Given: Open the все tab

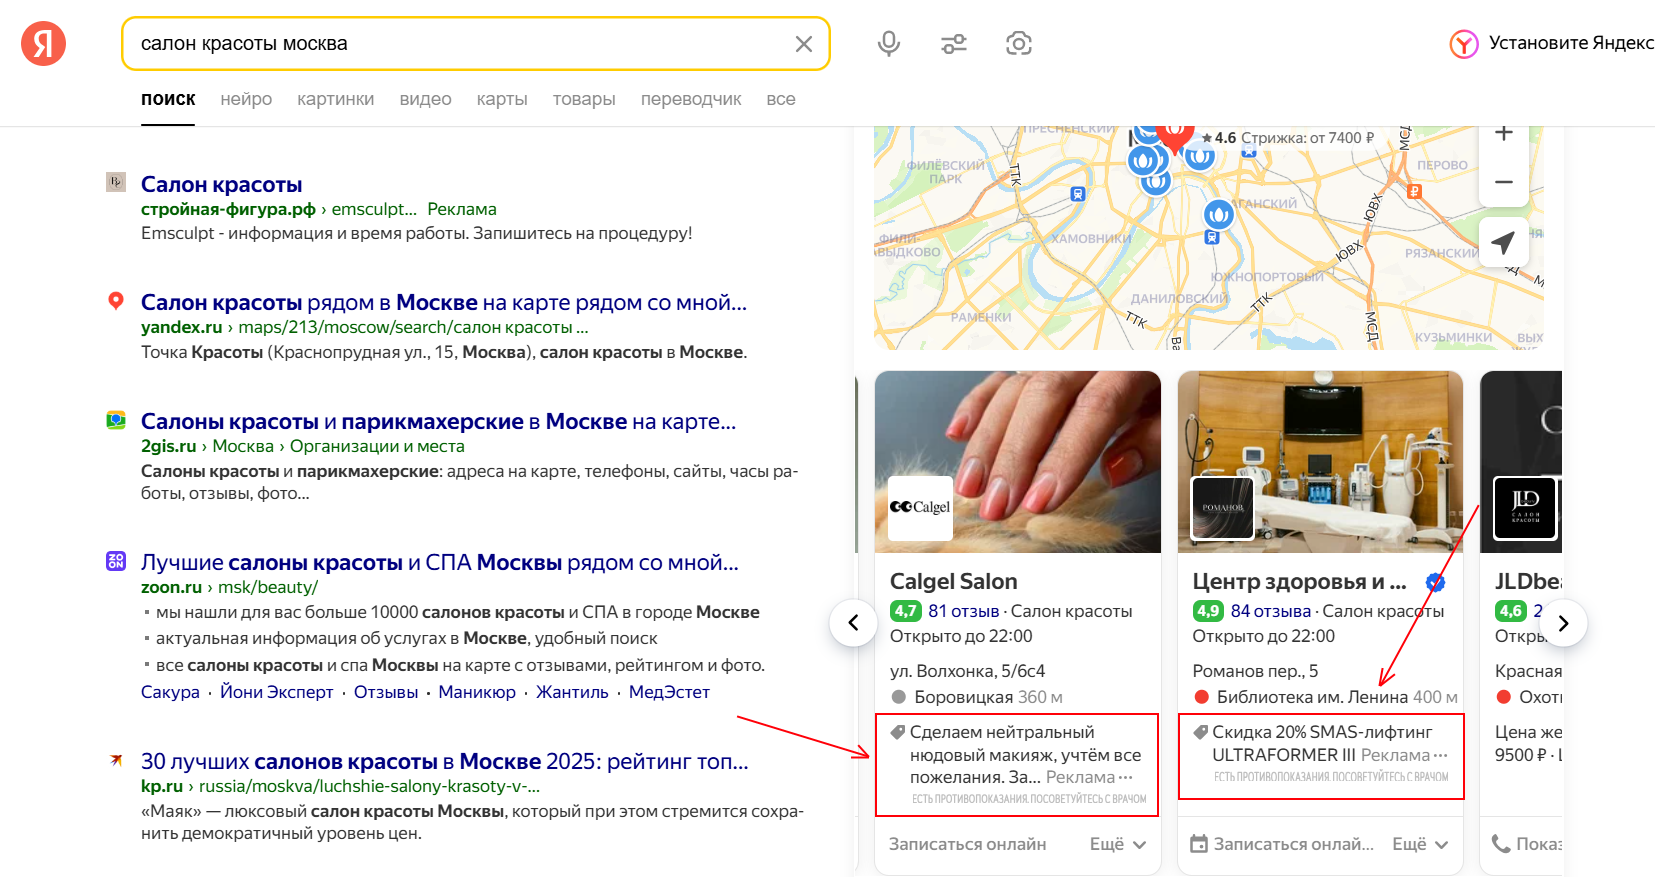Looking at the screenshot, I should [781, 99].
